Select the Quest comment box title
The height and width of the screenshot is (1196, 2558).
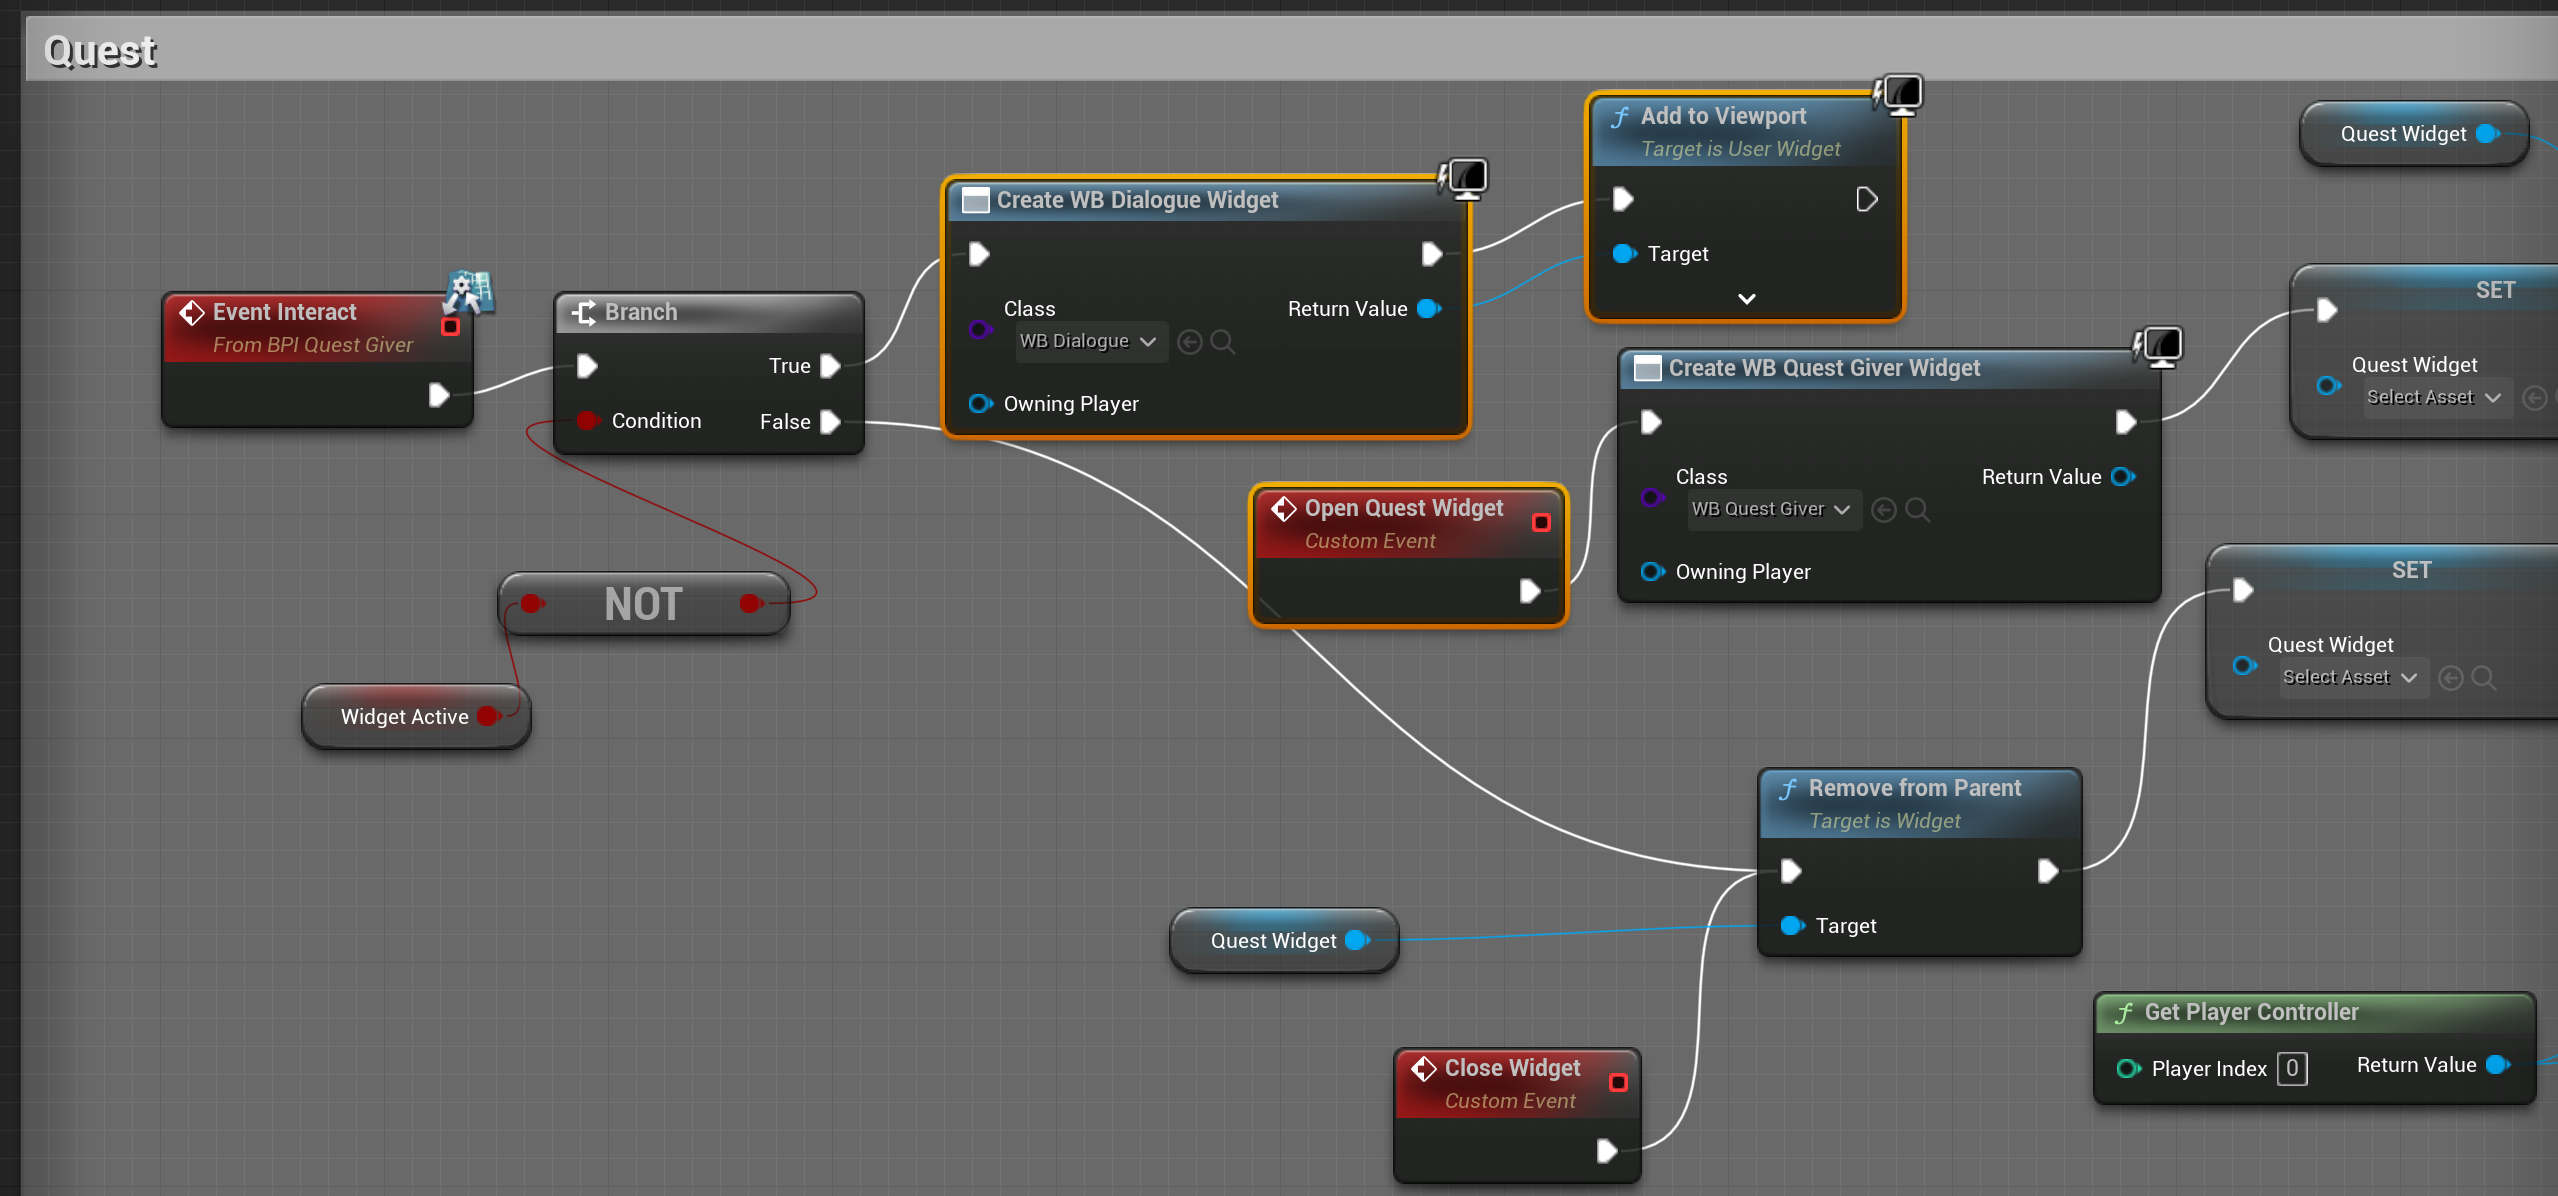tap(100, 51)
